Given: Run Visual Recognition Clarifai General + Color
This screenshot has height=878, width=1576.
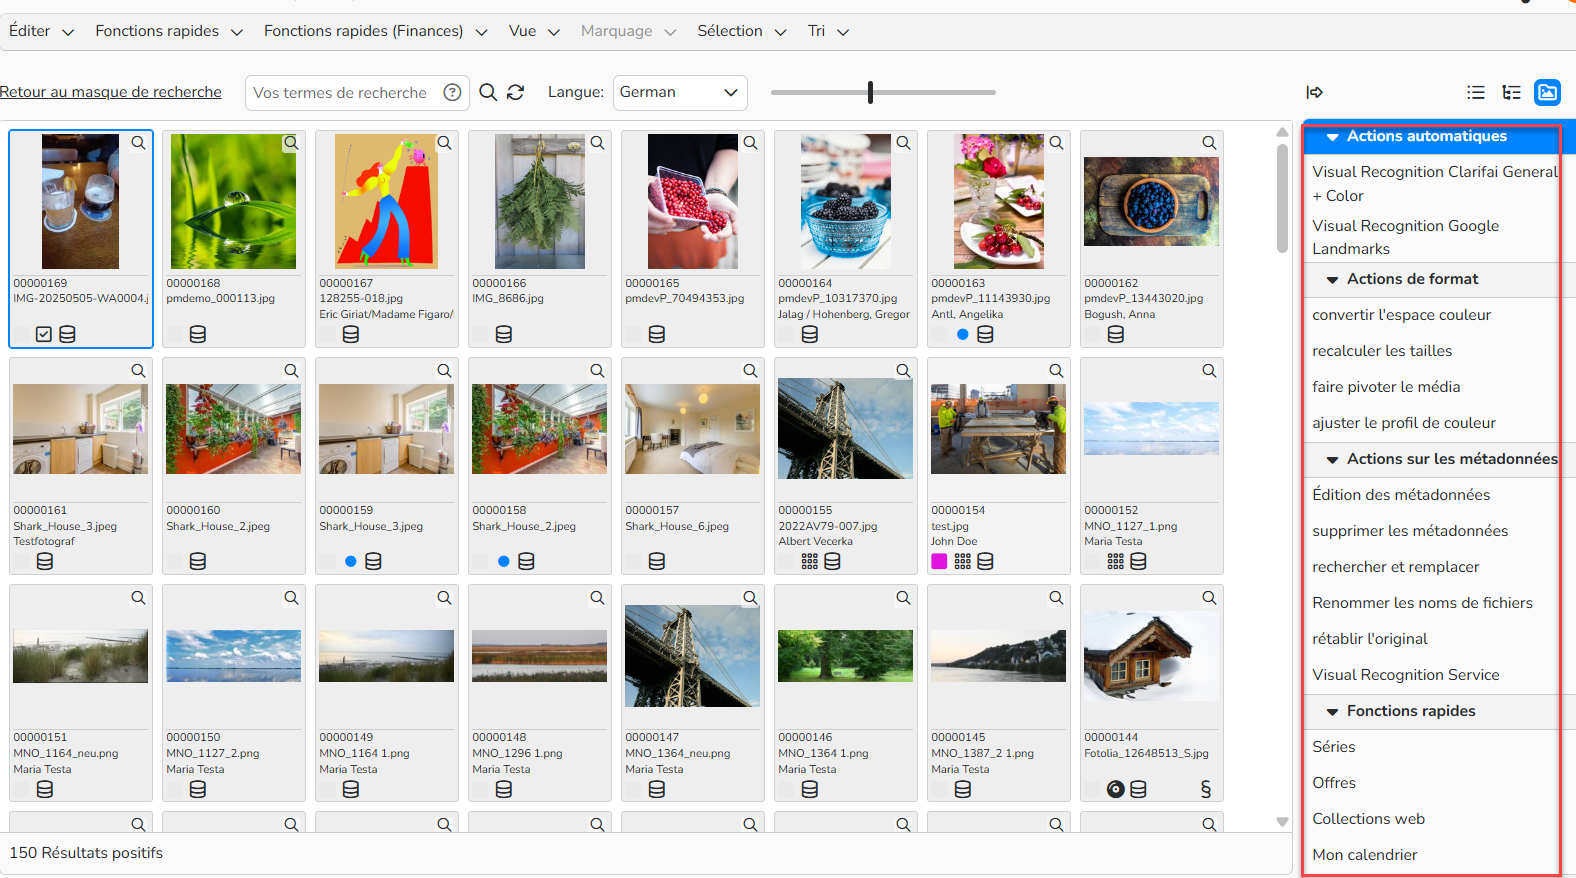Looking at the screenshot, I should 1436,184.
